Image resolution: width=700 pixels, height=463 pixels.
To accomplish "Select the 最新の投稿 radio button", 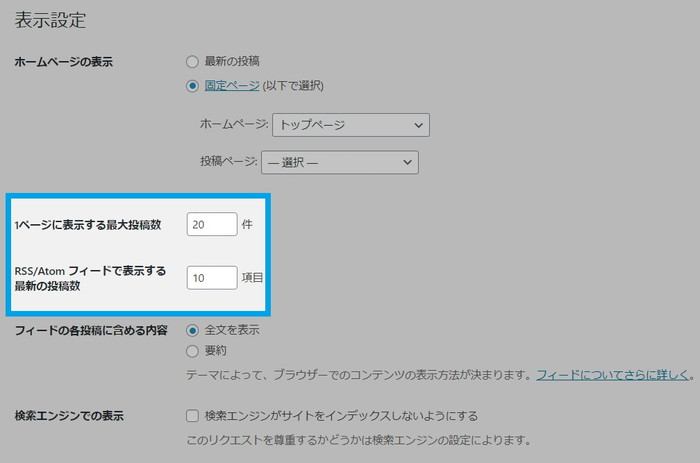I will [x=192, y=62].
